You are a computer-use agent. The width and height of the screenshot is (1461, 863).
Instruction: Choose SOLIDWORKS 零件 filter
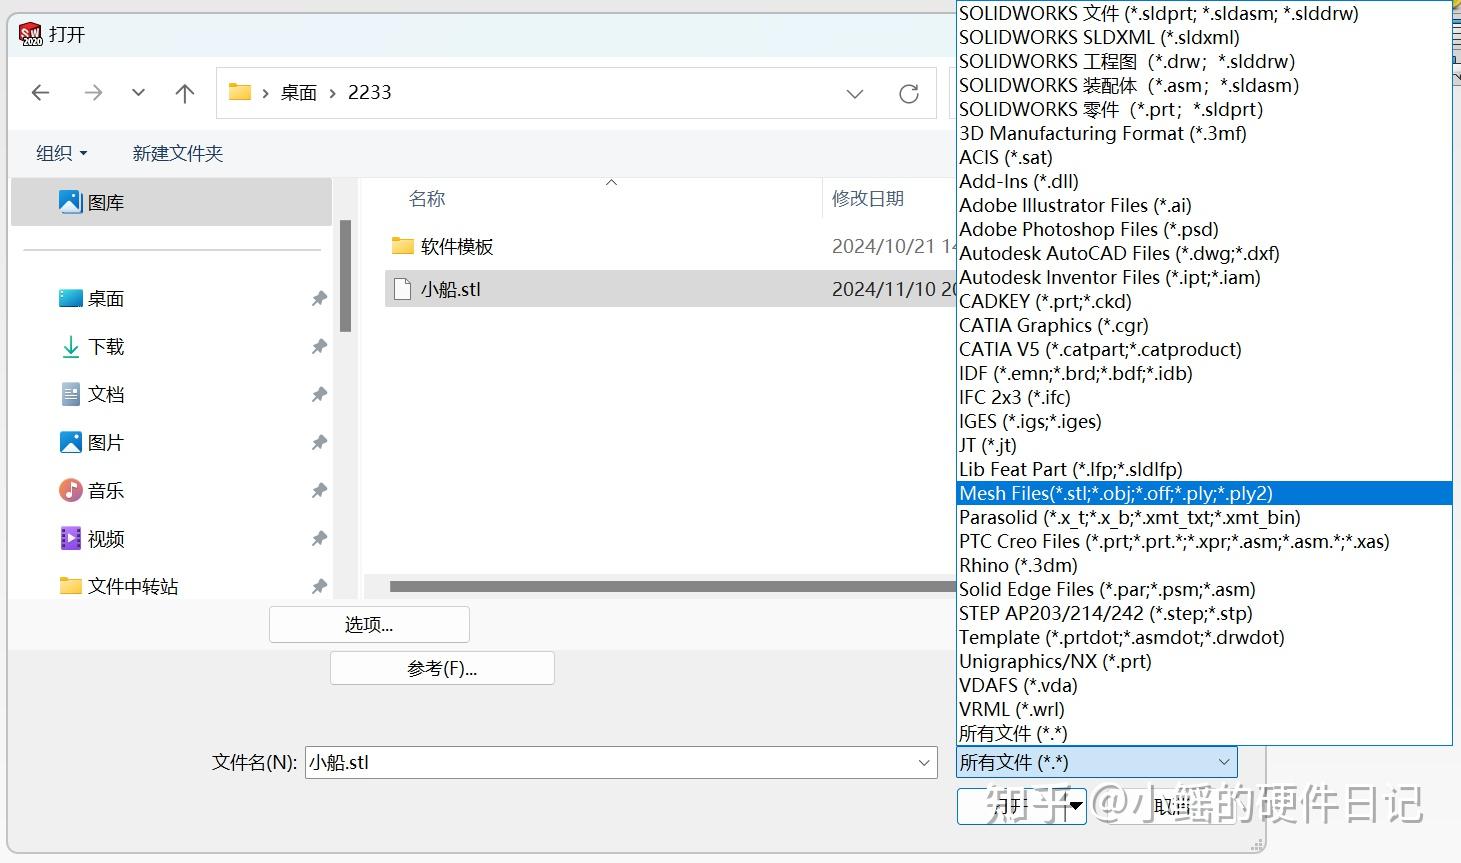[x=1204, y=109]
